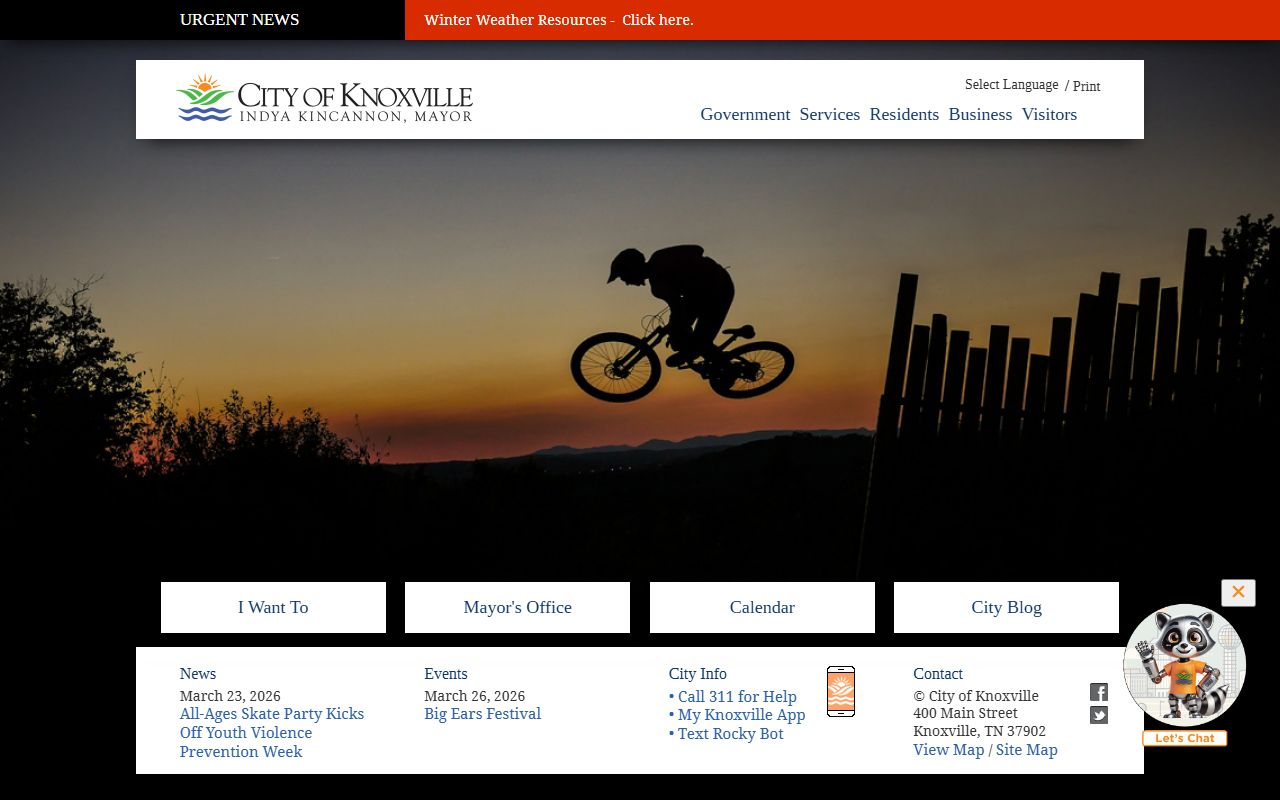
Task: Click the City of Knoxville logo
Action: click(x=324, y=98)
